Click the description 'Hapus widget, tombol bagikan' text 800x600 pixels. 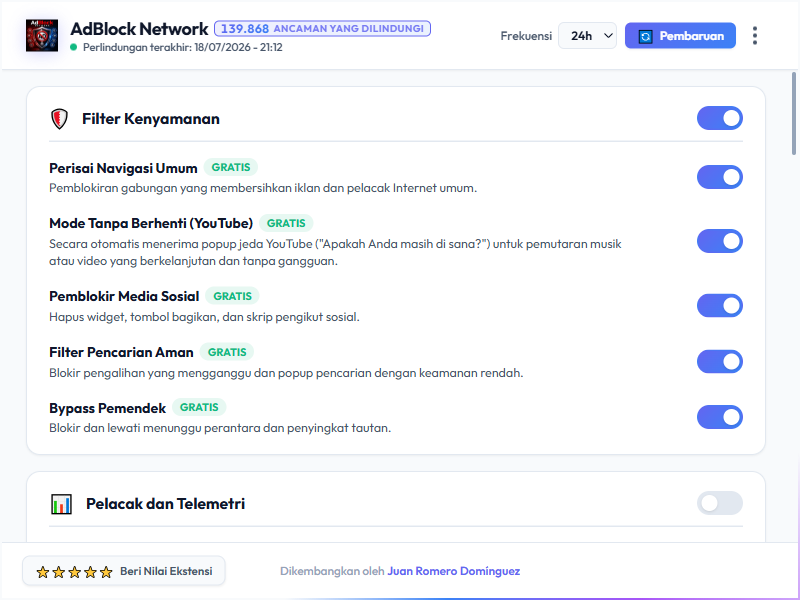coord(204,317)
